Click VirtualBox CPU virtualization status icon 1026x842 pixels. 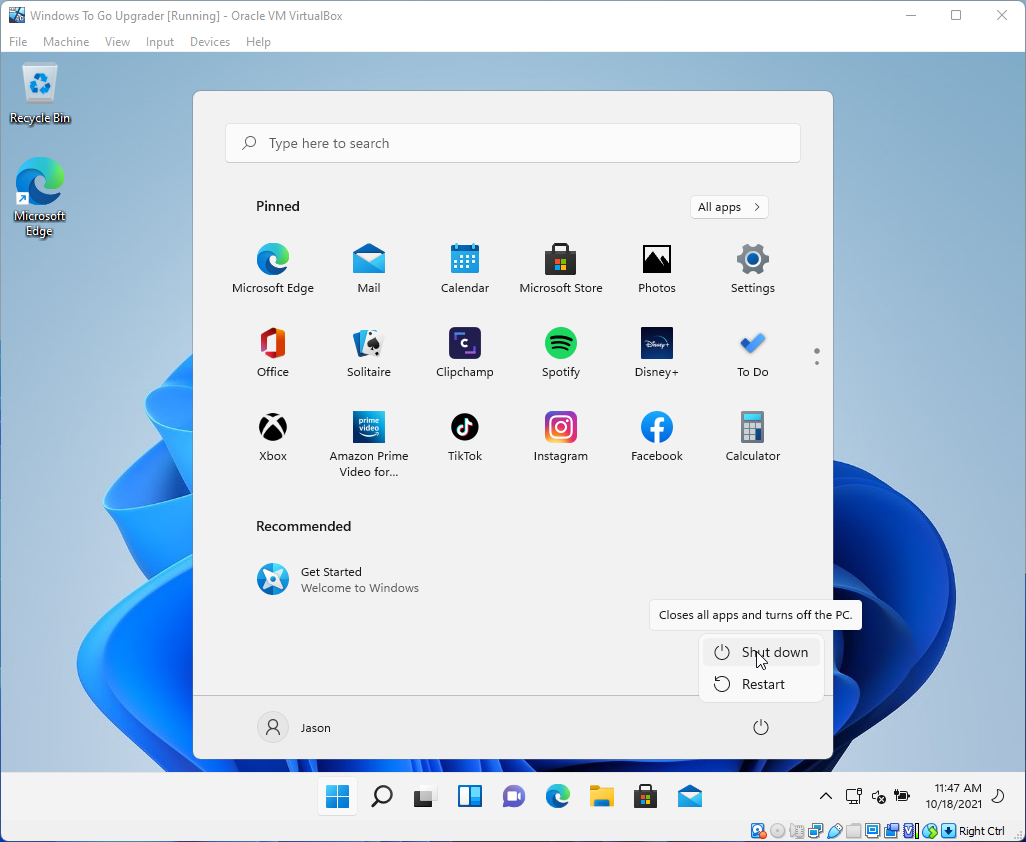[911, 831]
